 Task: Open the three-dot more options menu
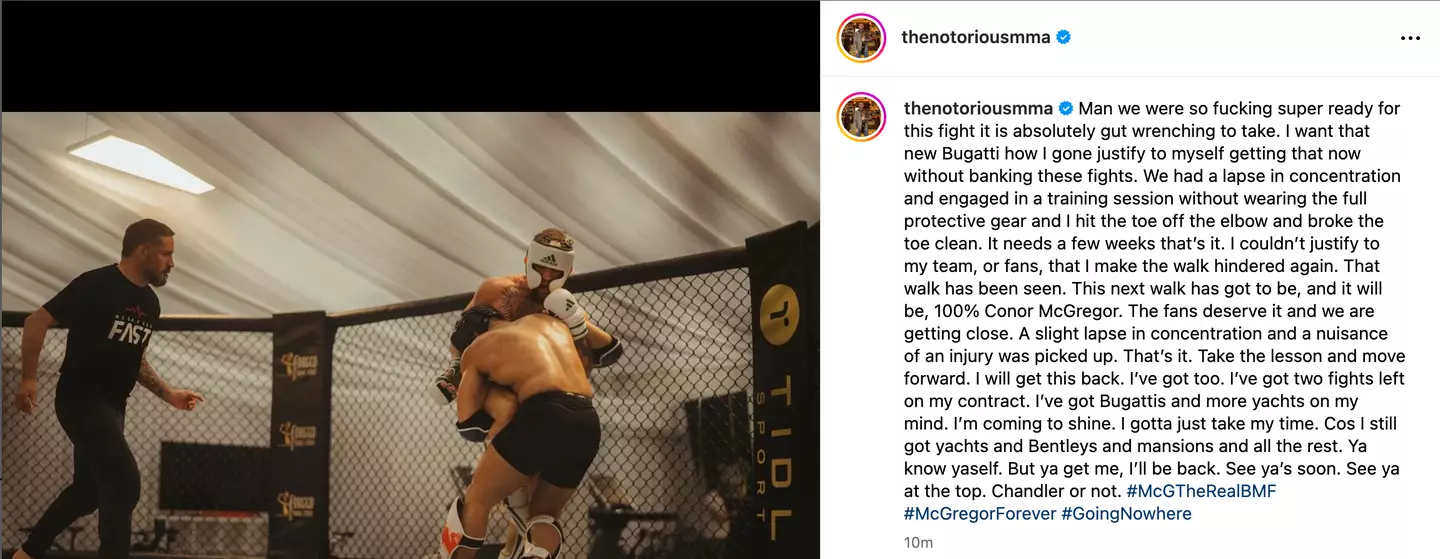[x=1410, y=38]
